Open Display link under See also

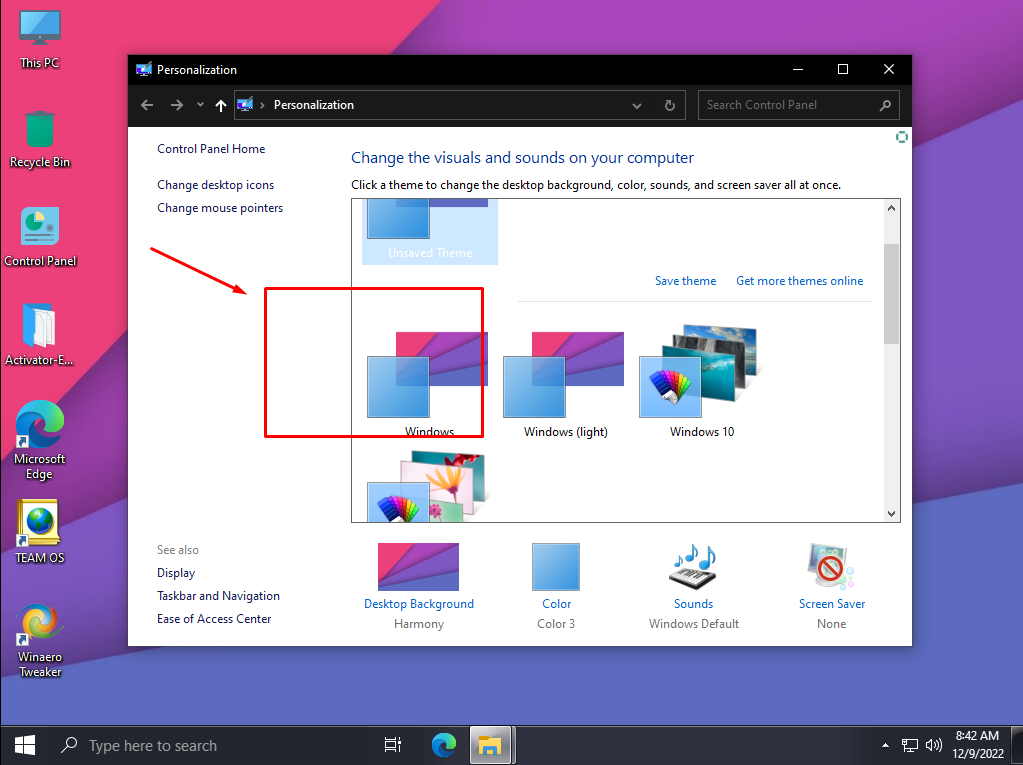pyautogui.click(x=176, y=573)
